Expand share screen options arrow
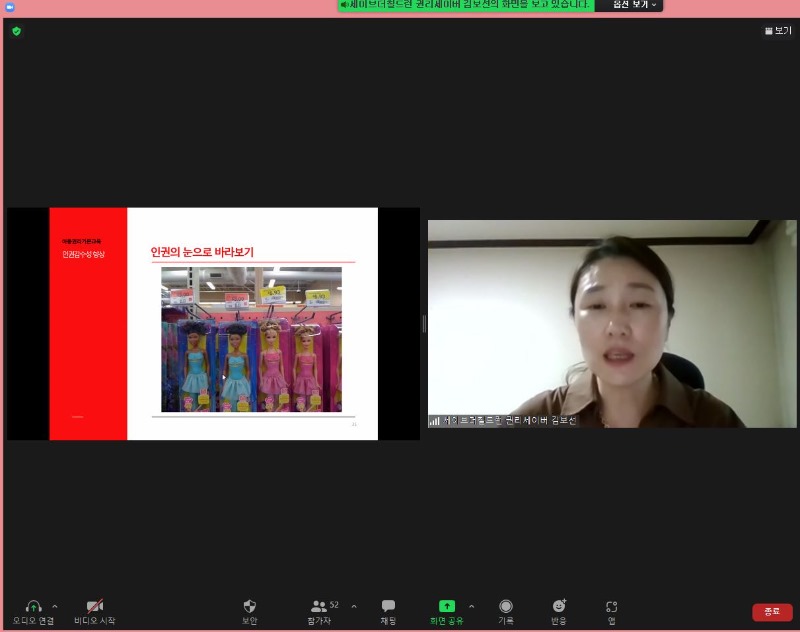The image size is (800, 632). pyautogui.click(x=472, y=606)
